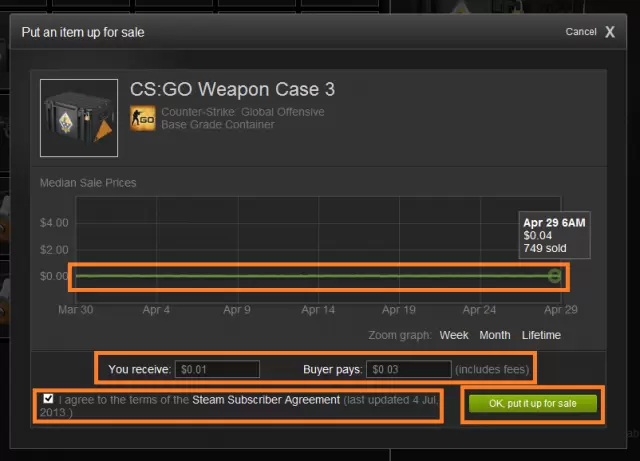Click the $4.00 axis label
Image resolution: width=640 pixels, height=461 pixels.
click(54, 223)
